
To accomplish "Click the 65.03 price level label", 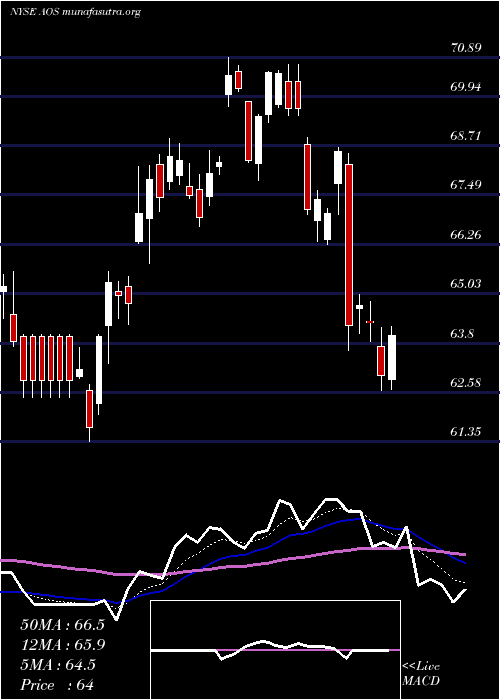I will pos(466,283).
